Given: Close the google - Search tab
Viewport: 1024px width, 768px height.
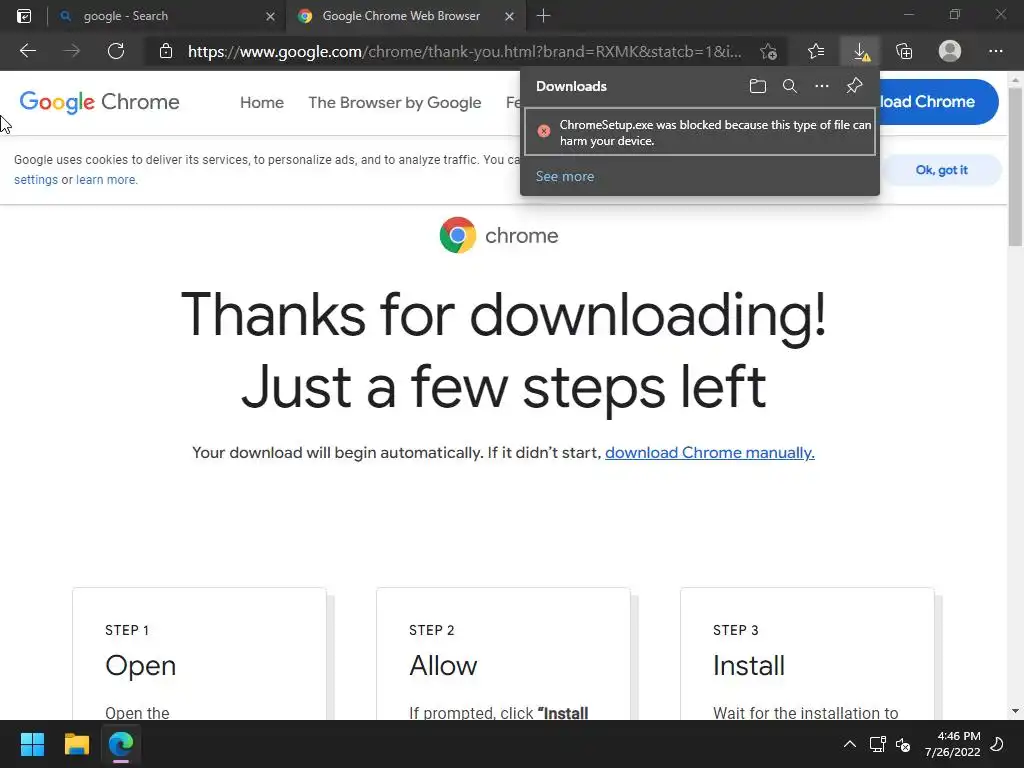Looking at the screenshot, I should coord(270,16).
